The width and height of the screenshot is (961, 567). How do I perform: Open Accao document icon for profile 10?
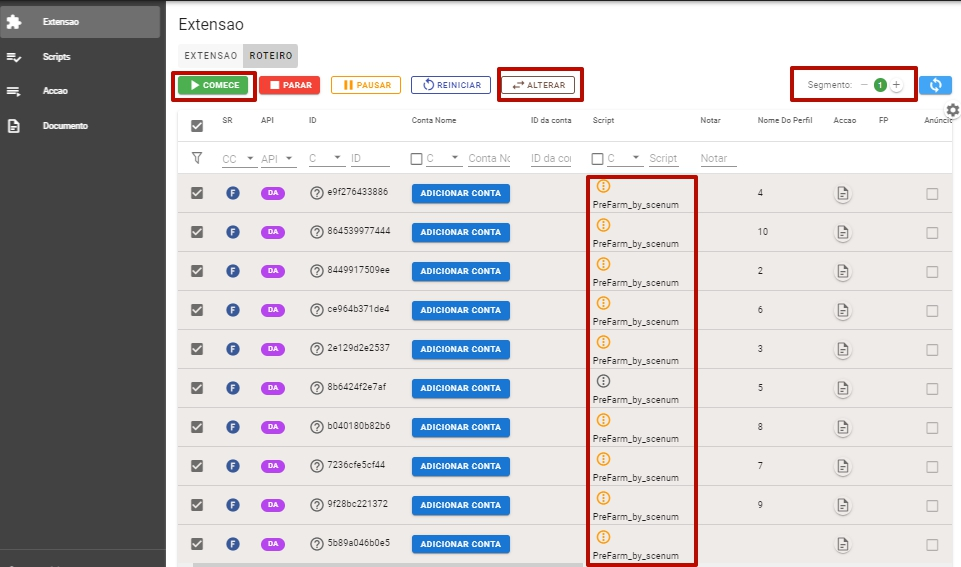tap(843, 233)
